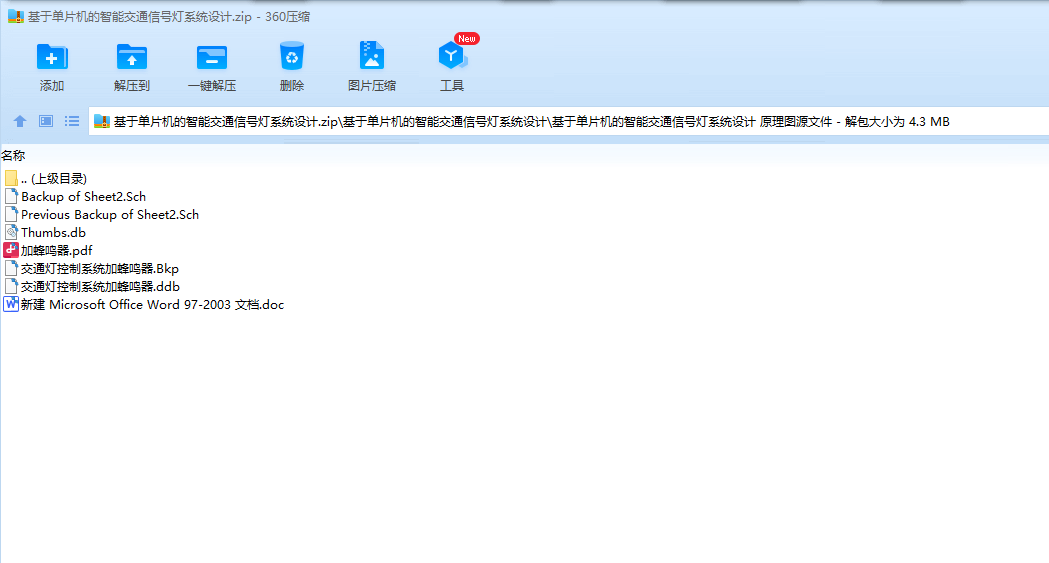The image size is (1049, 563).
Task: Switch to the thumbnail view icon
Action: tap(45, 121)
